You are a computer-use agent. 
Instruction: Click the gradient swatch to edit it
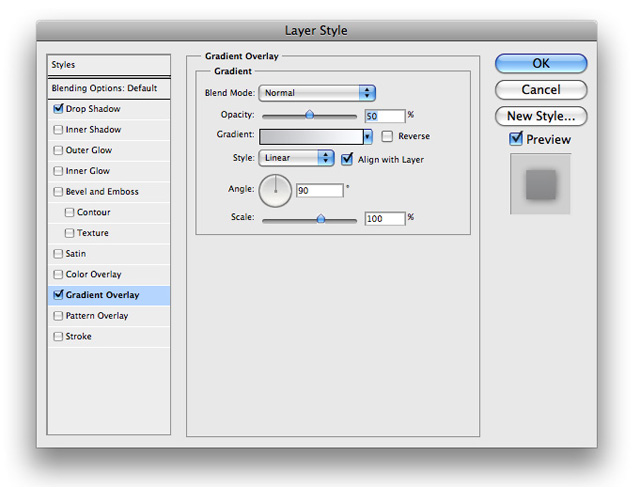pos(311,137)
